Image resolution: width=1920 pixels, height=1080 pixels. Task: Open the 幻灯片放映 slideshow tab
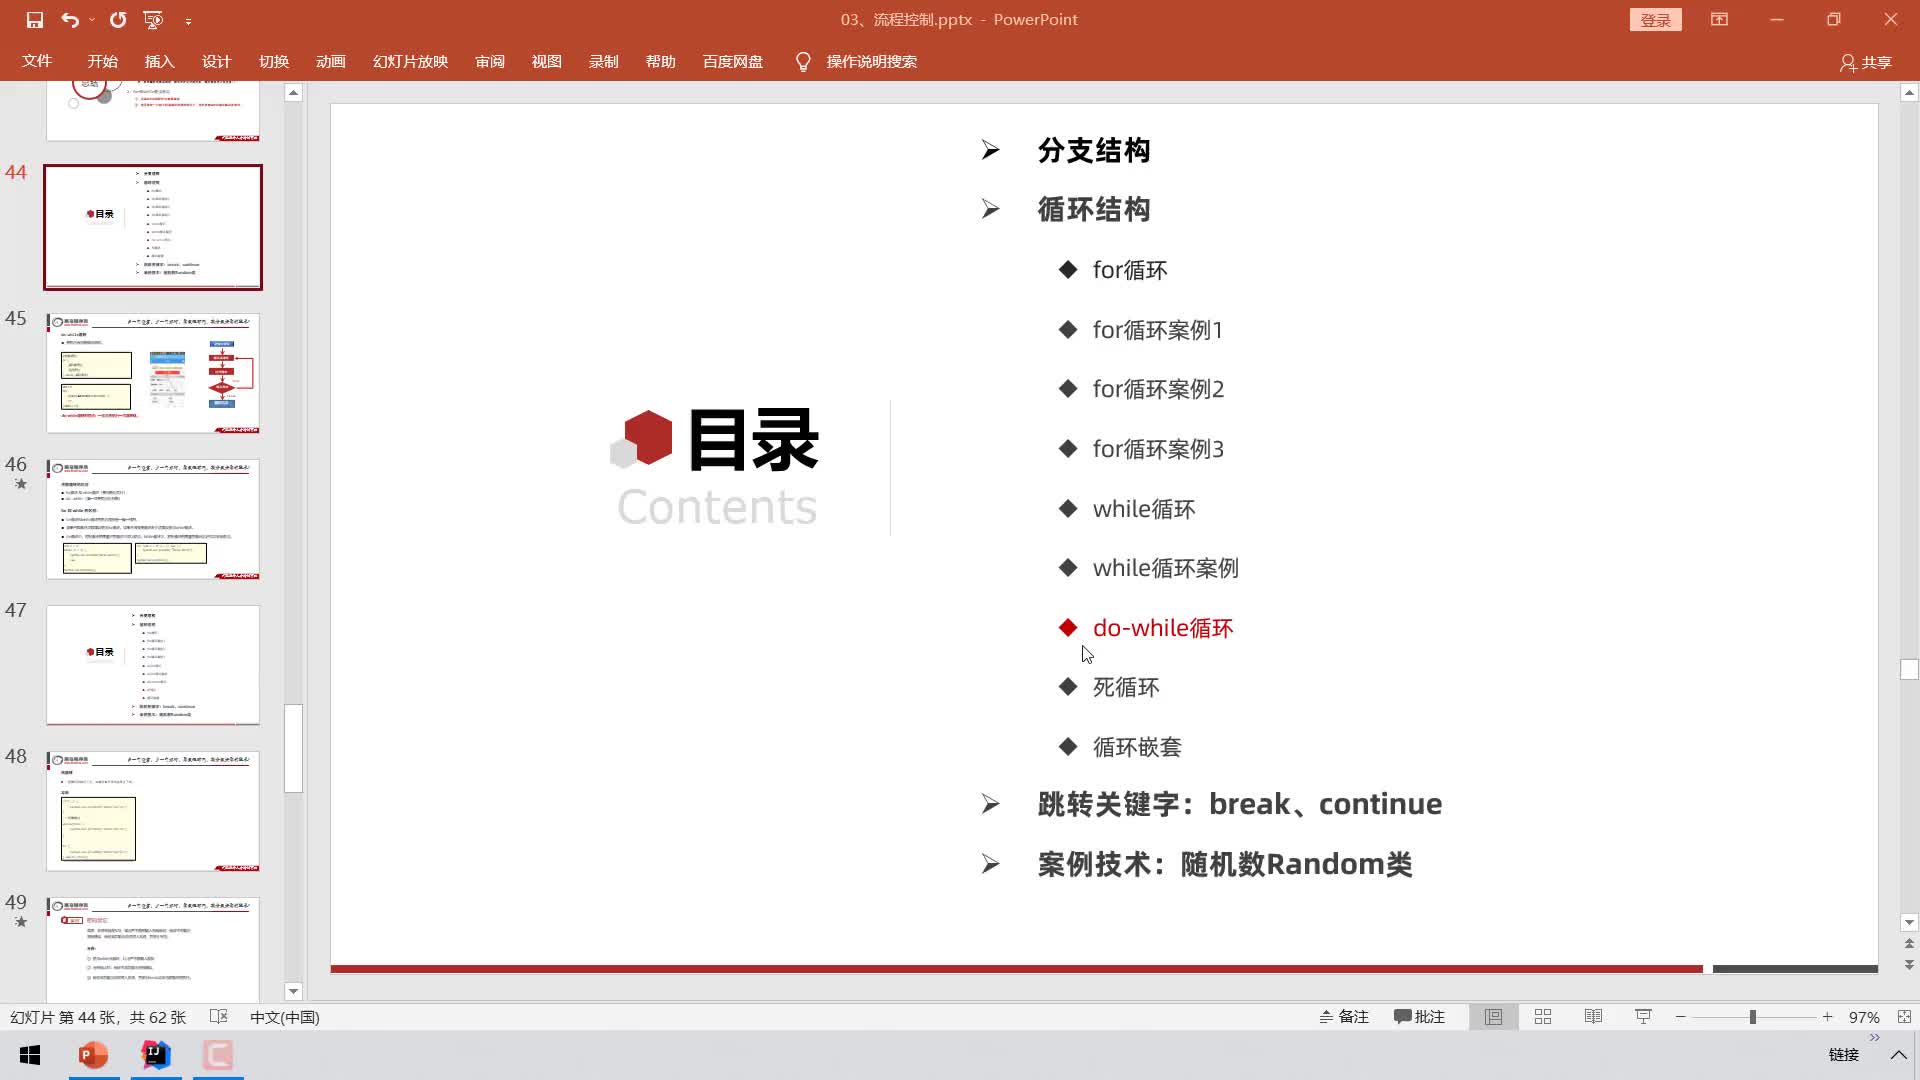(x=410, y=62)
